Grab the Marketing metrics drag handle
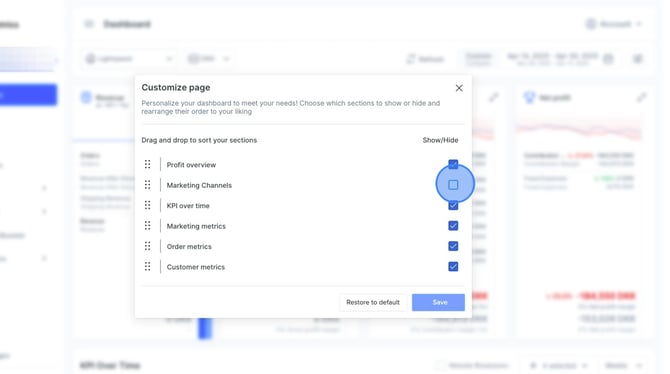670x374 pixels. (x=147, y=226)
